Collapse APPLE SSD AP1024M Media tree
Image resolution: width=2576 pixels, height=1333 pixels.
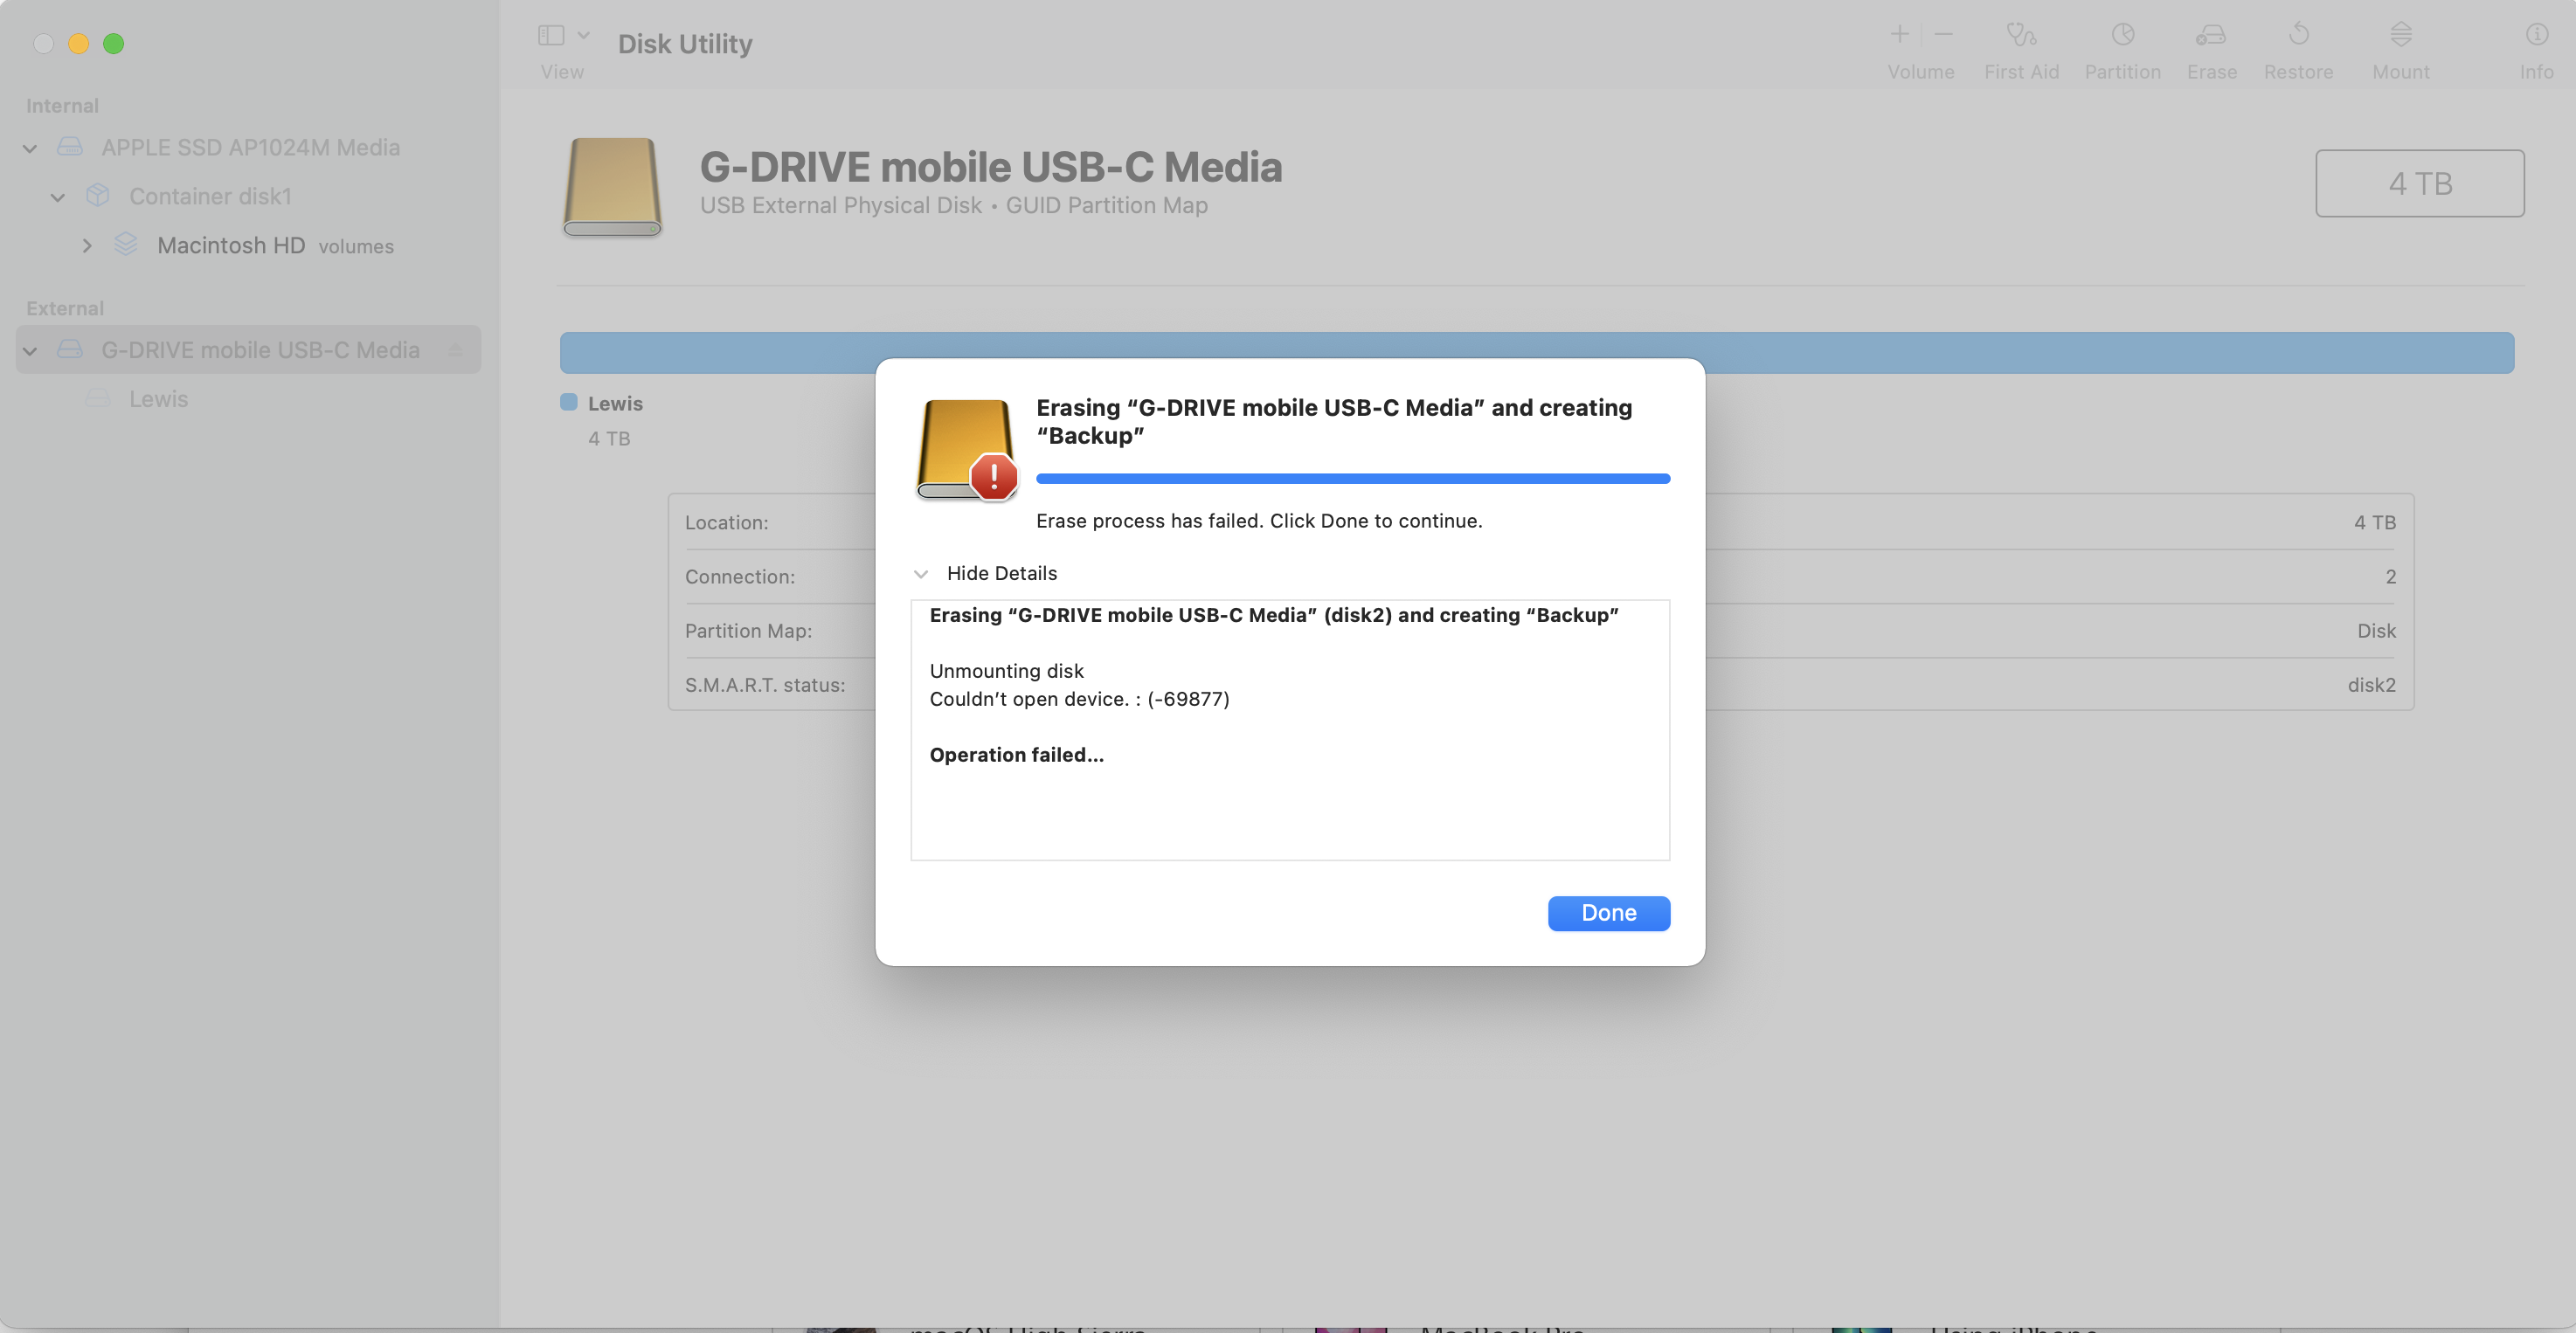(30, 148)
